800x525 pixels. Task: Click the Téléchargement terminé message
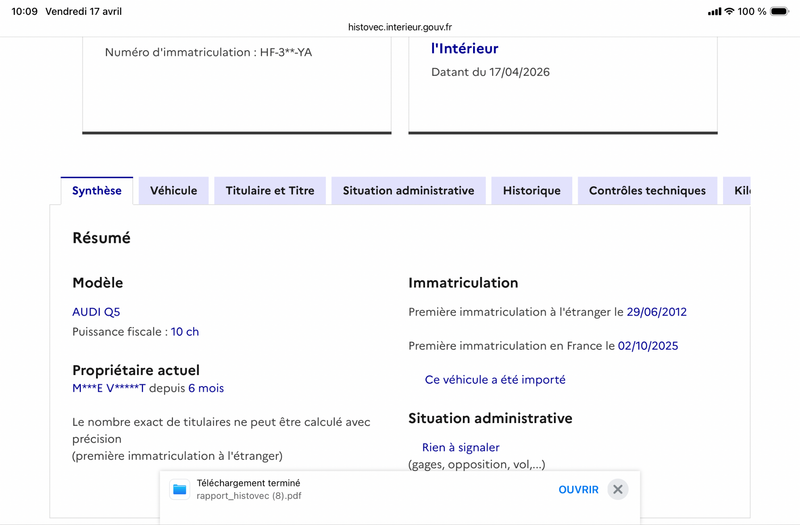(248, 483)
